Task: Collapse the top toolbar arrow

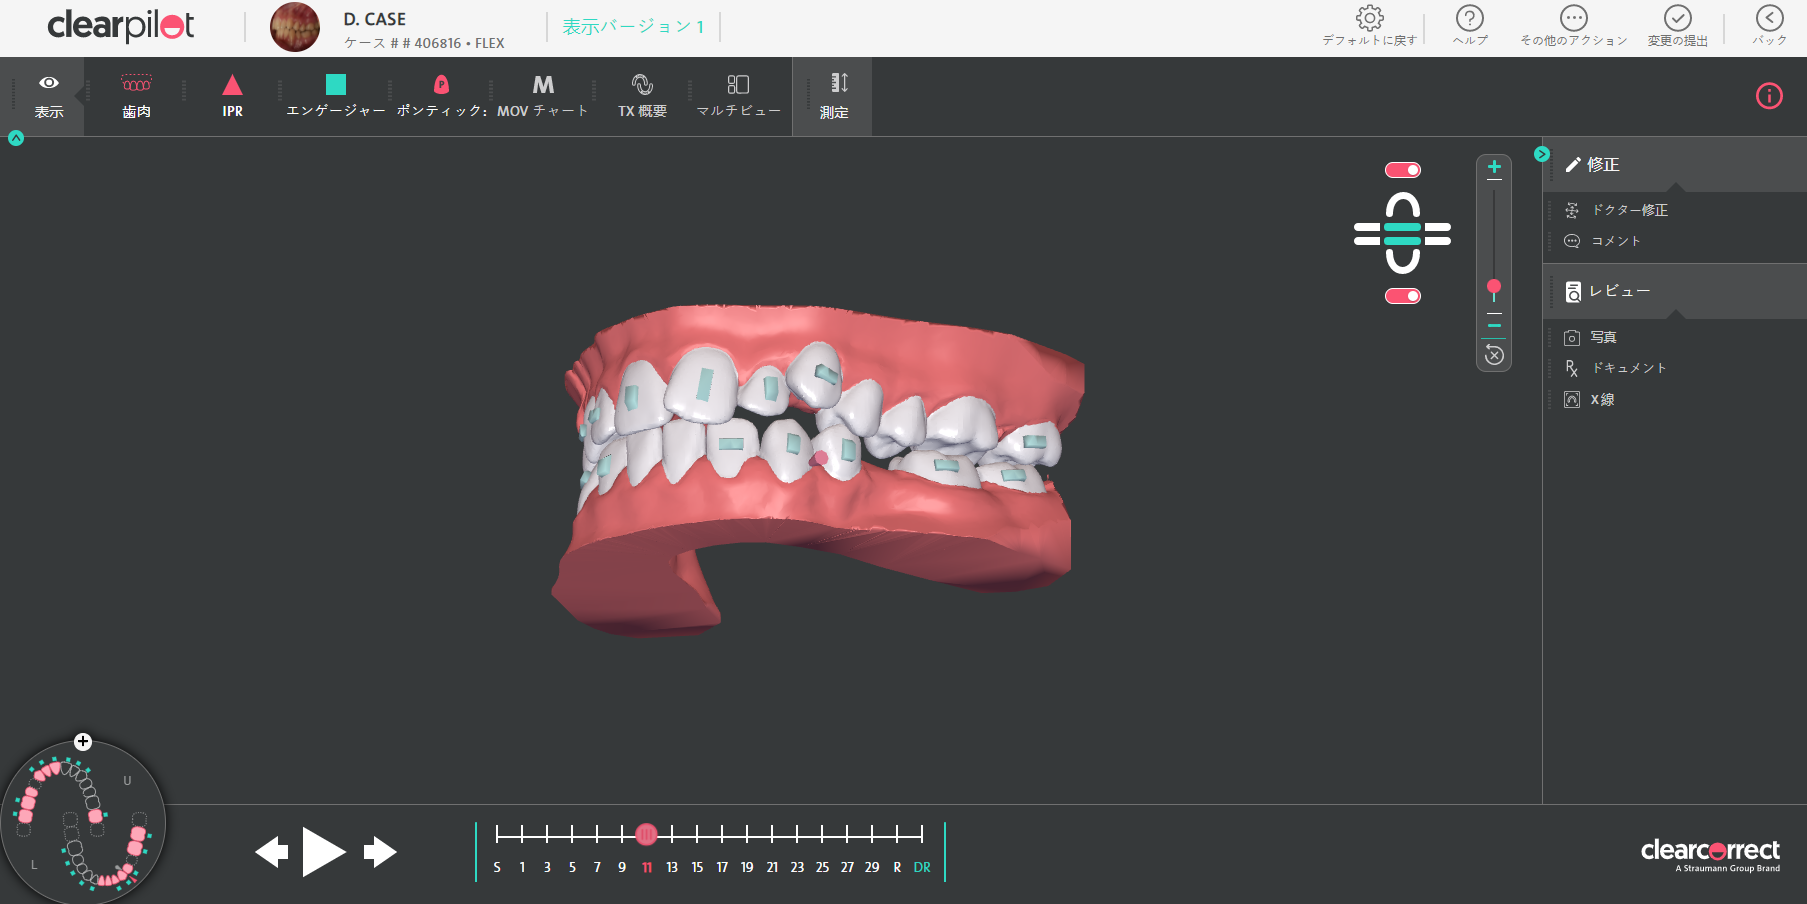Action: (x=16, y=138)
